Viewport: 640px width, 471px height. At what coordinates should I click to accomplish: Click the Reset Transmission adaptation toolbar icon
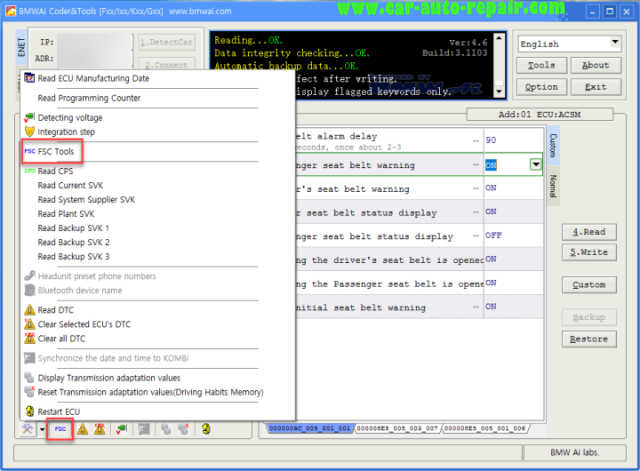click(x=183, y=429)
